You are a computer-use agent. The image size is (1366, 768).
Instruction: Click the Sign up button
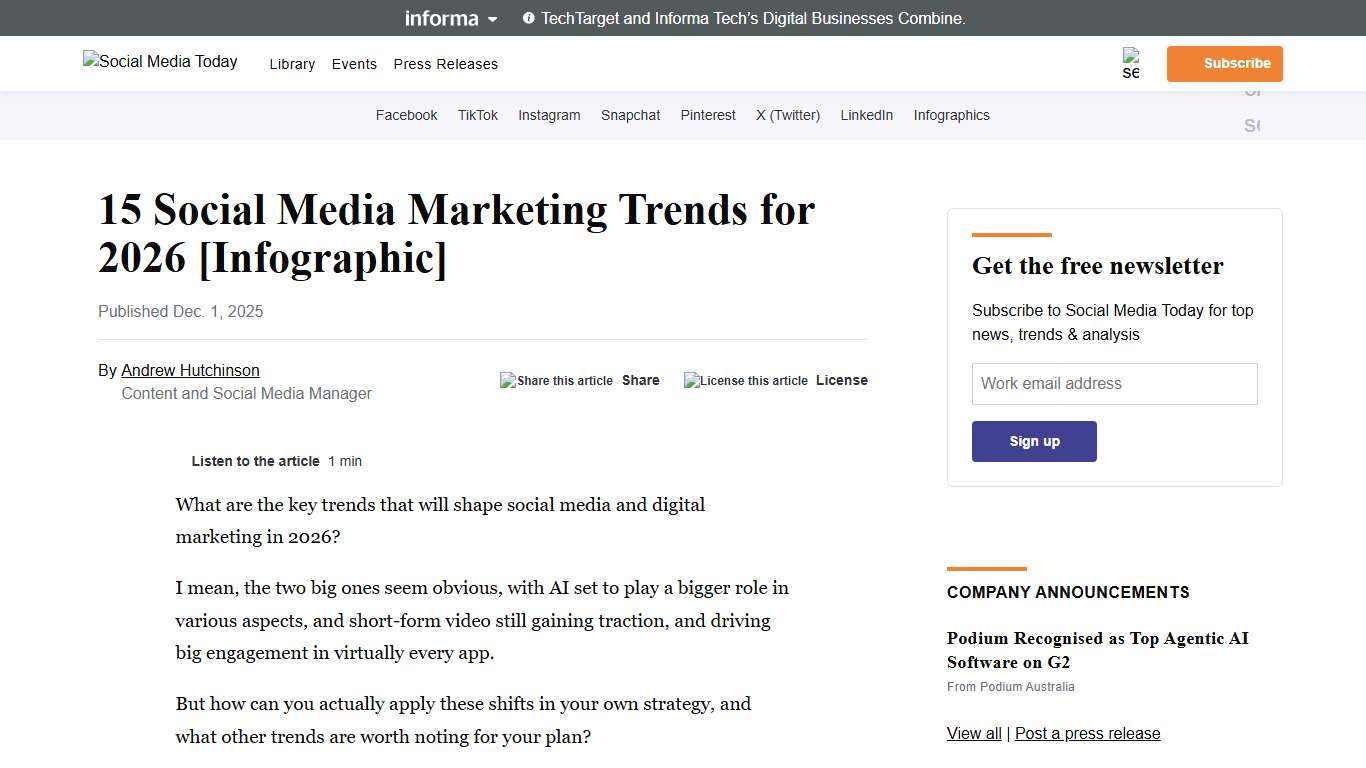1034,441
